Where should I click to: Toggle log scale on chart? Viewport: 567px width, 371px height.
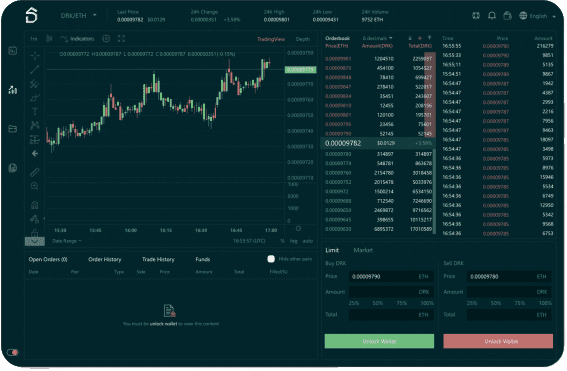point(293,241)
